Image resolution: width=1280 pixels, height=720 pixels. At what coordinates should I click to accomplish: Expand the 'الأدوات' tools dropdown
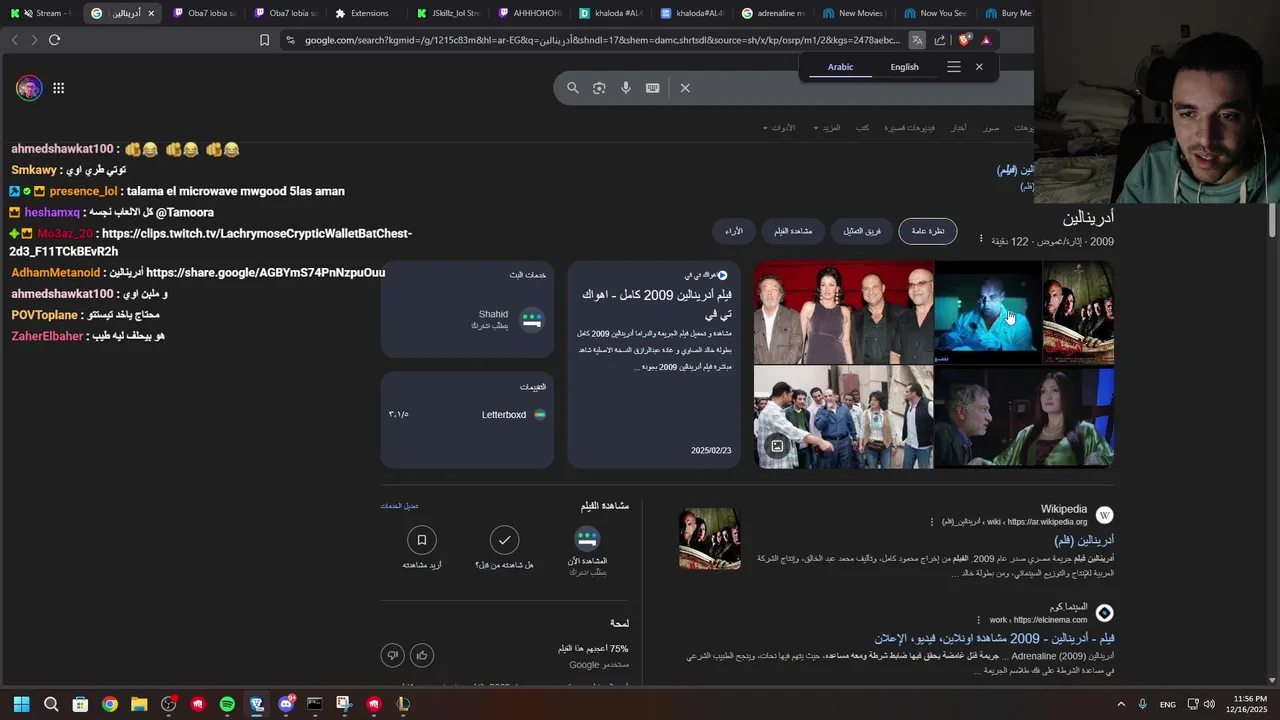tap(779, 128)
